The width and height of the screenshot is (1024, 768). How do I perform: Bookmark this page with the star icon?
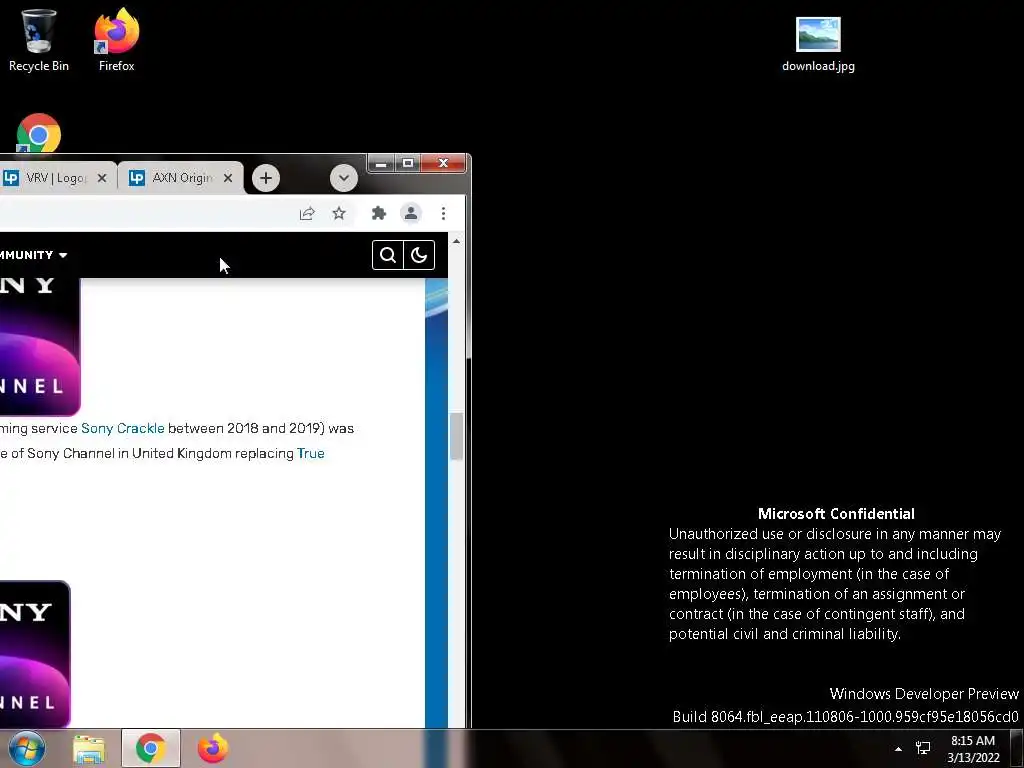338,214
